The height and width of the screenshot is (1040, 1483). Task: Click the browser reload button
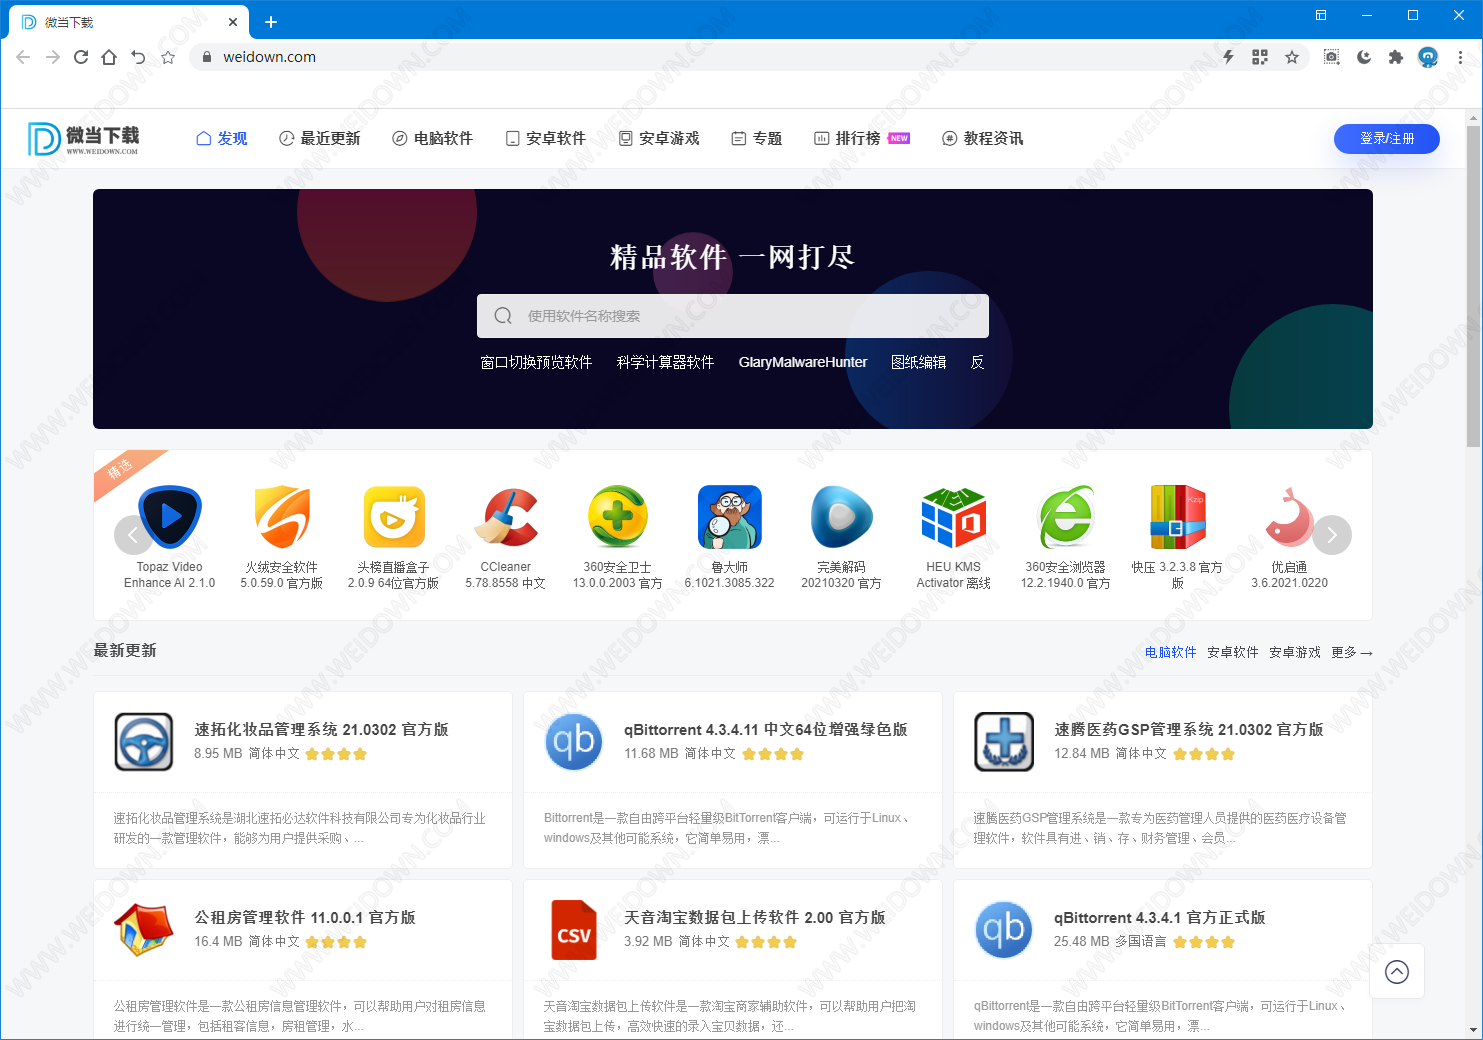click(x=81, y=57)
